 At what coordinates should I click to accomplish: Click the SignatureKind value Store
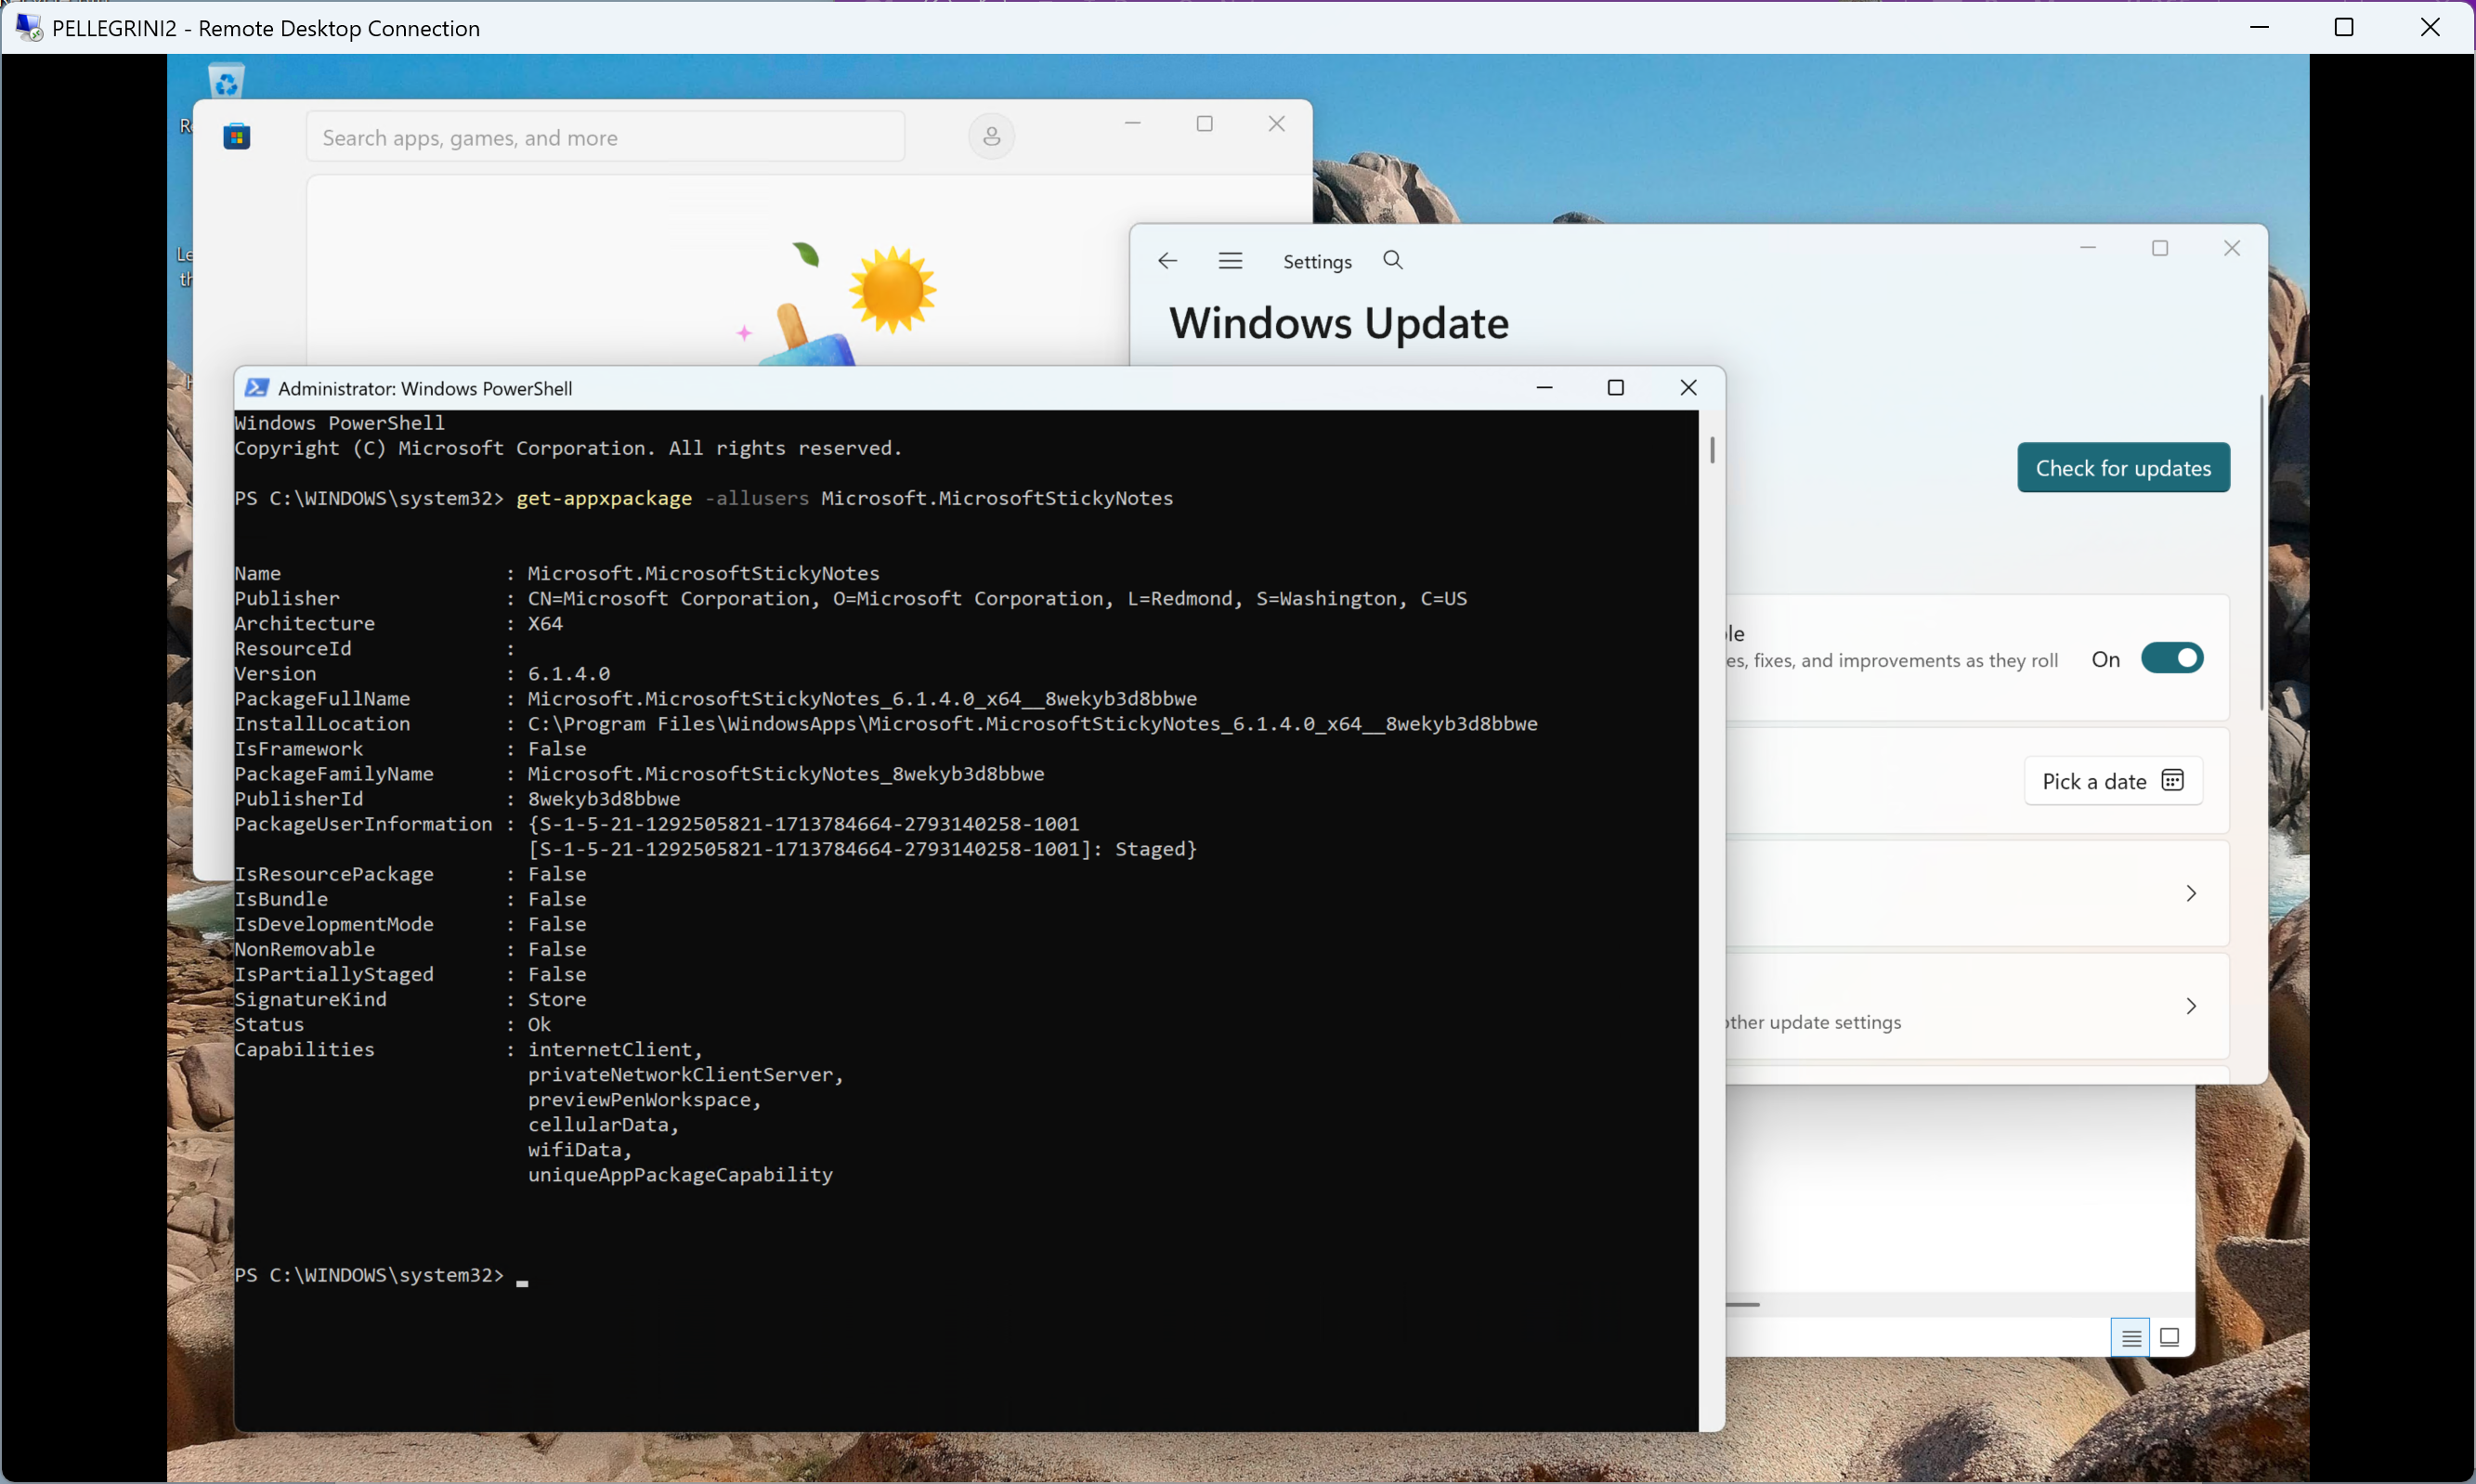pos(556,999)
